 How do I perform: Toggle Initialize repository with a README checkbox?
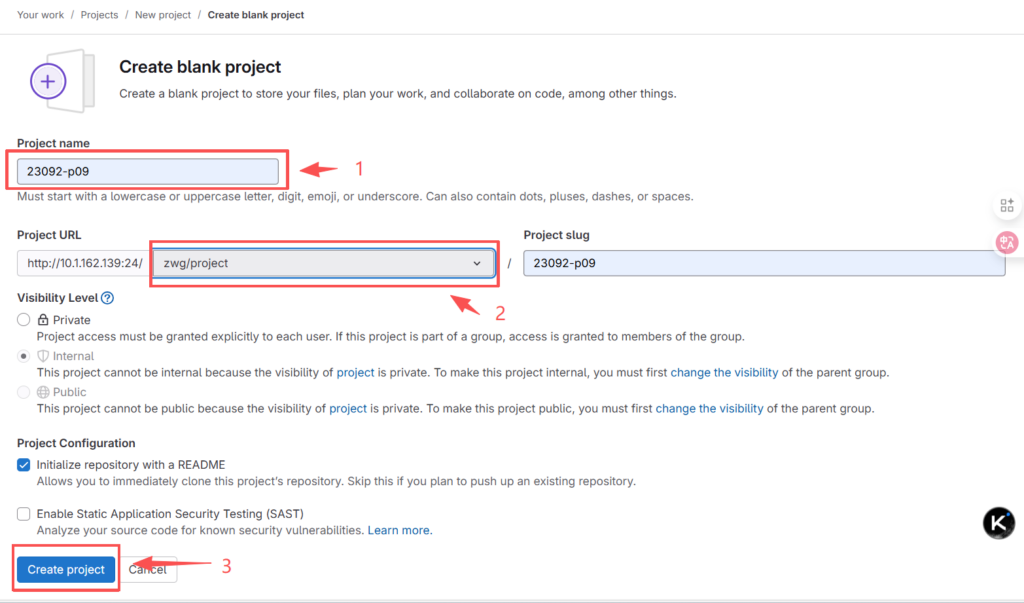click(x=24, y=465)
